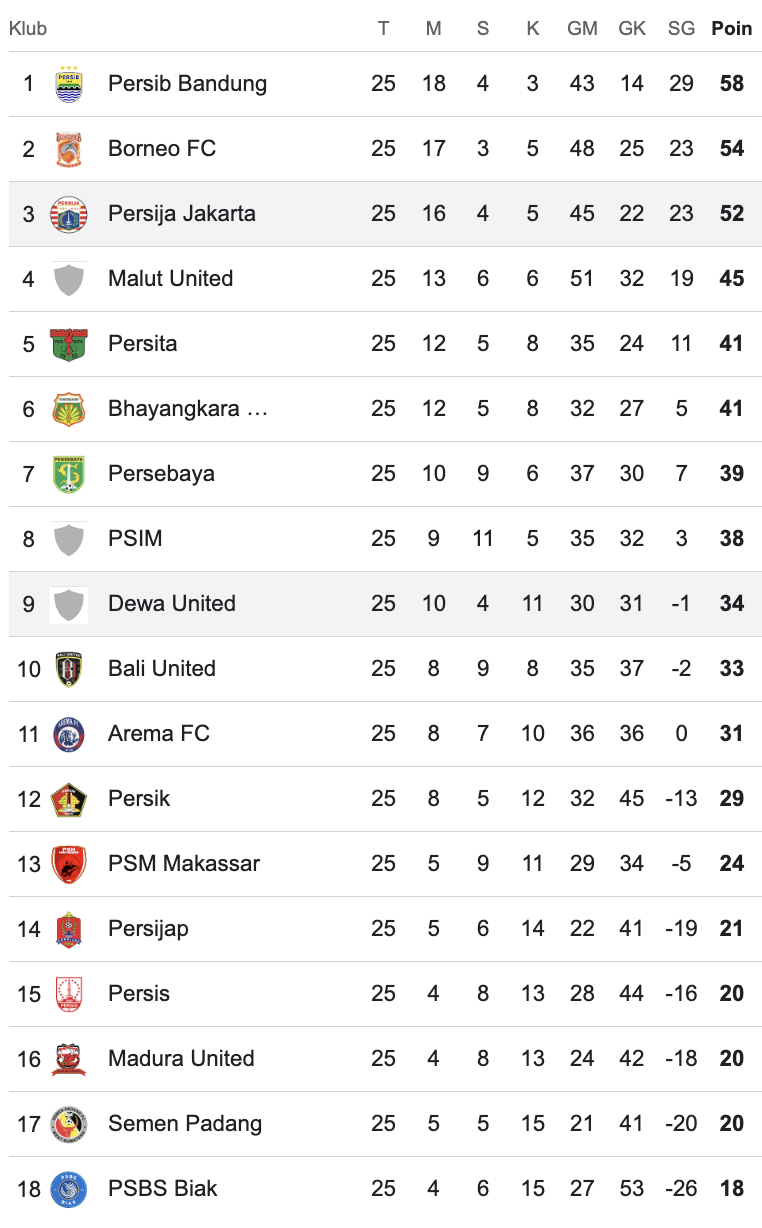Click the Persebaya green crest
Screen dimensions: 762x1228
pyautogui.click(x=69, y=474)
